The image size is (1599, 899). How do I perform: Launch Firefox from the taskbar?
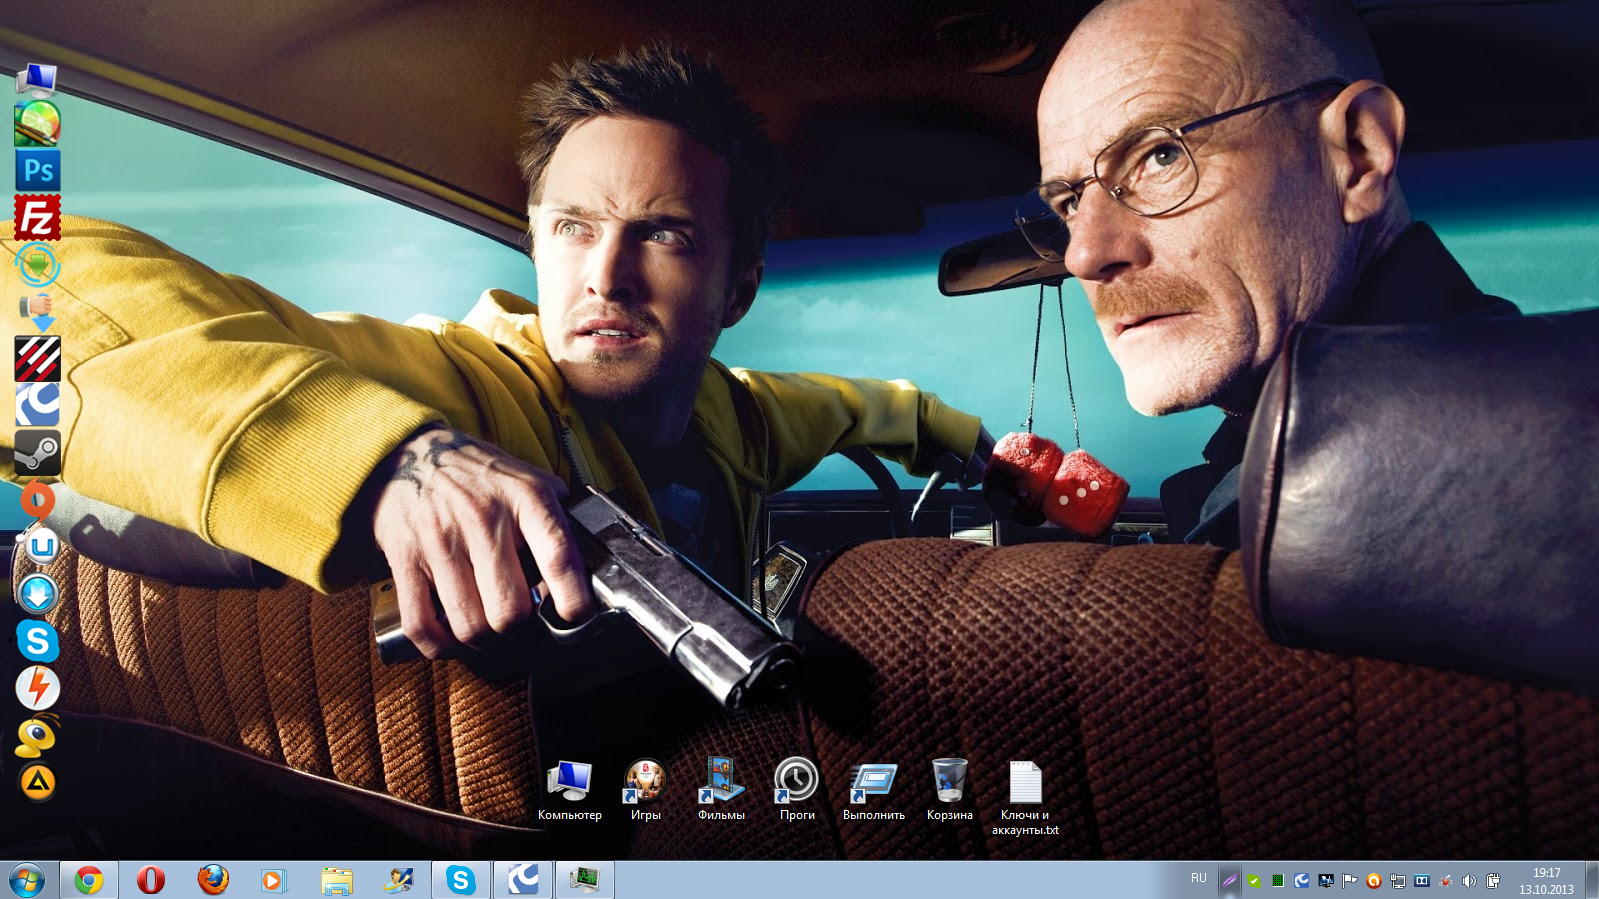click(x=213, y=880)
